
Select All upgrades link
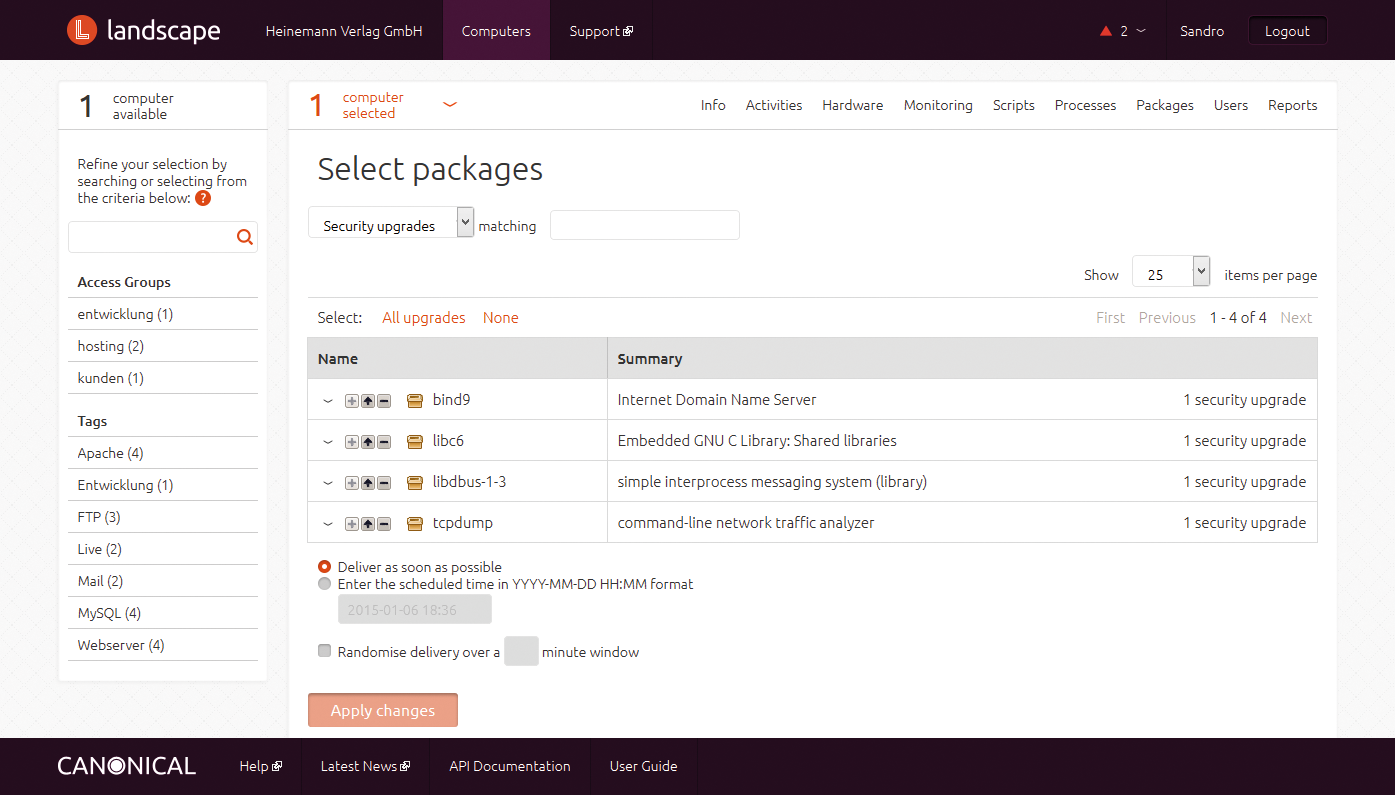pos(423,317)
